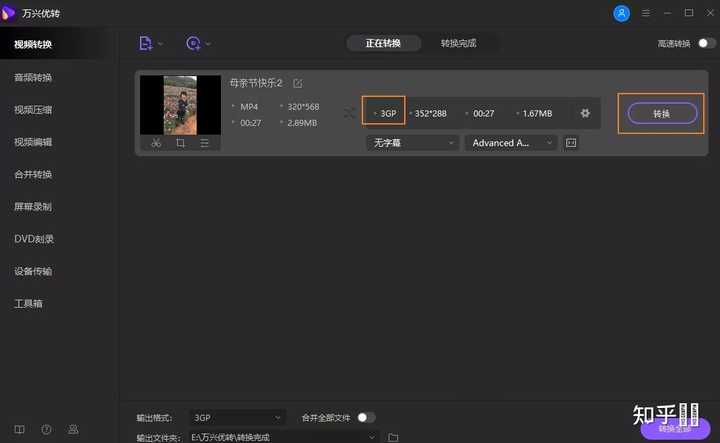
Task: Click the effects list icon under thumbnail
Action: pyautogui.click(x=204, y=143)
